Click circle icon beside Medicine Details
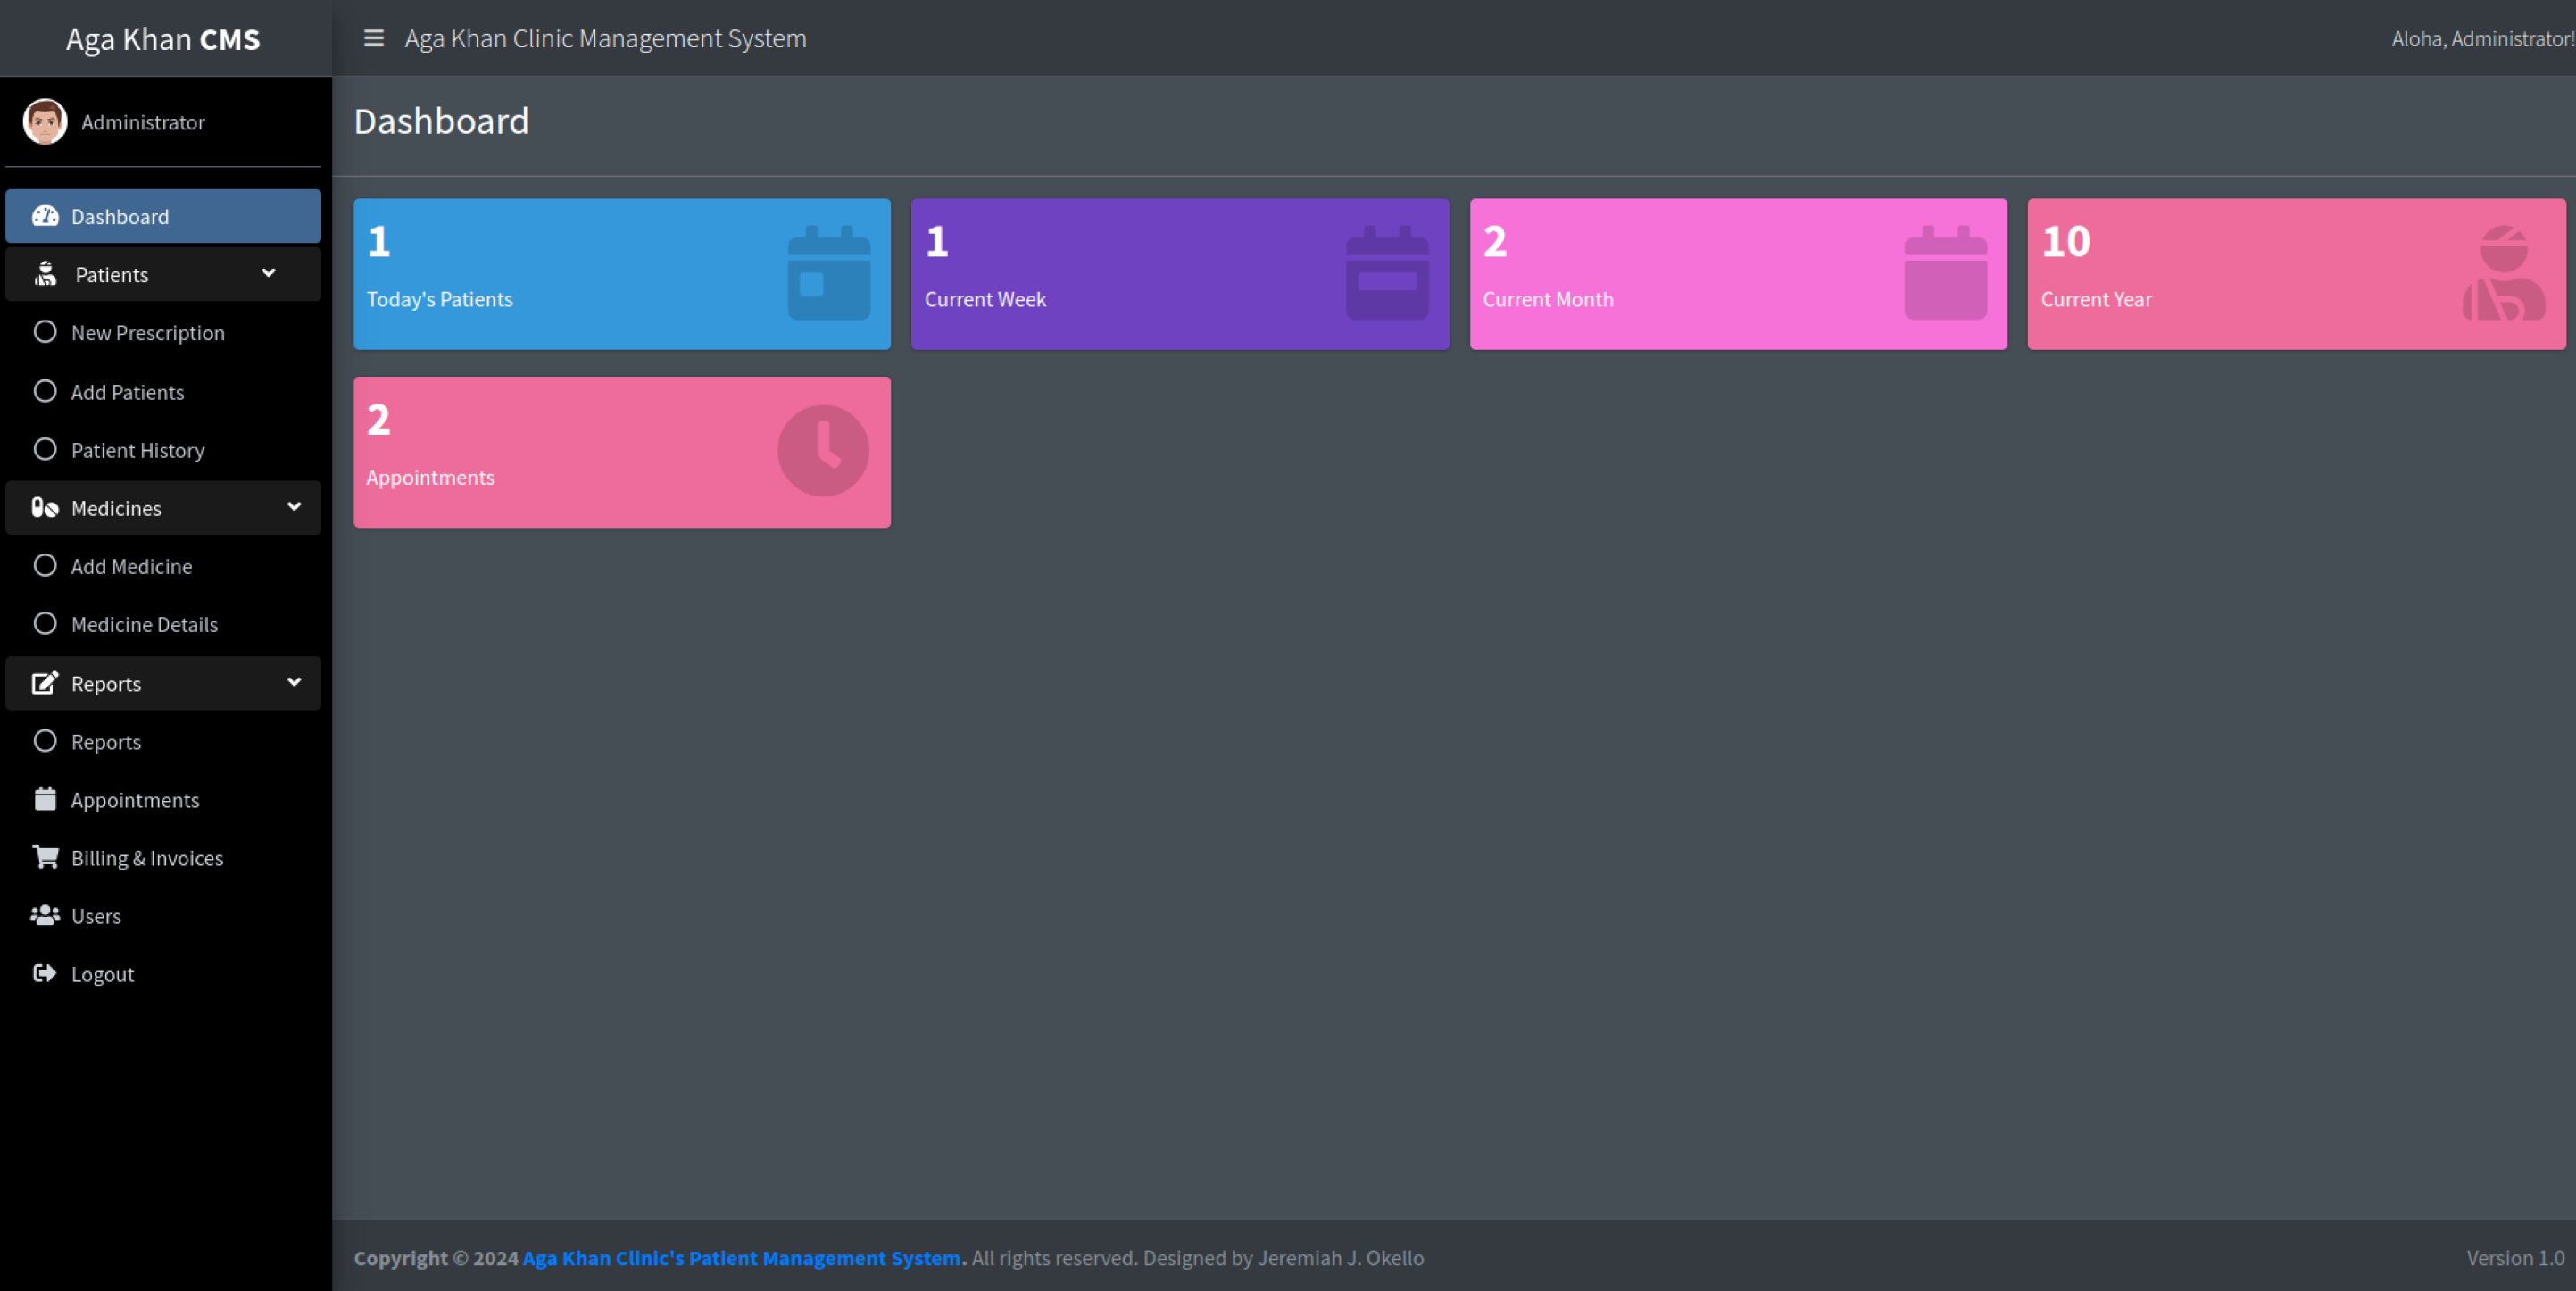Image resolution: width=2576 pixels, height=1291 pixels. pyautogui.click(x=45, y=623)
